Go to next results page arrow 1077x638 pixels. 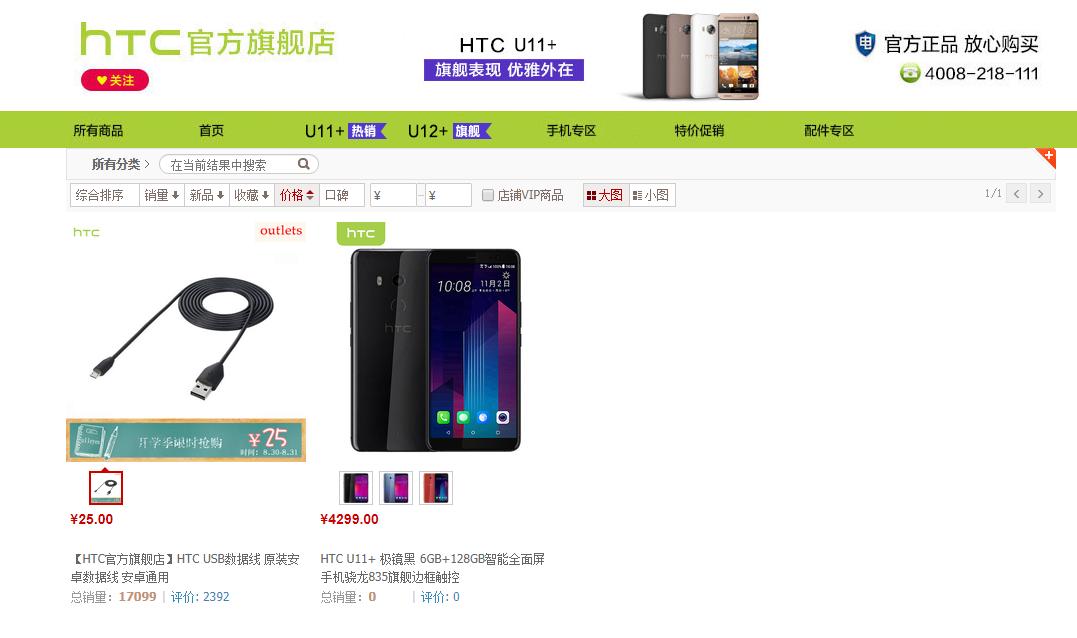point(1041,194)
